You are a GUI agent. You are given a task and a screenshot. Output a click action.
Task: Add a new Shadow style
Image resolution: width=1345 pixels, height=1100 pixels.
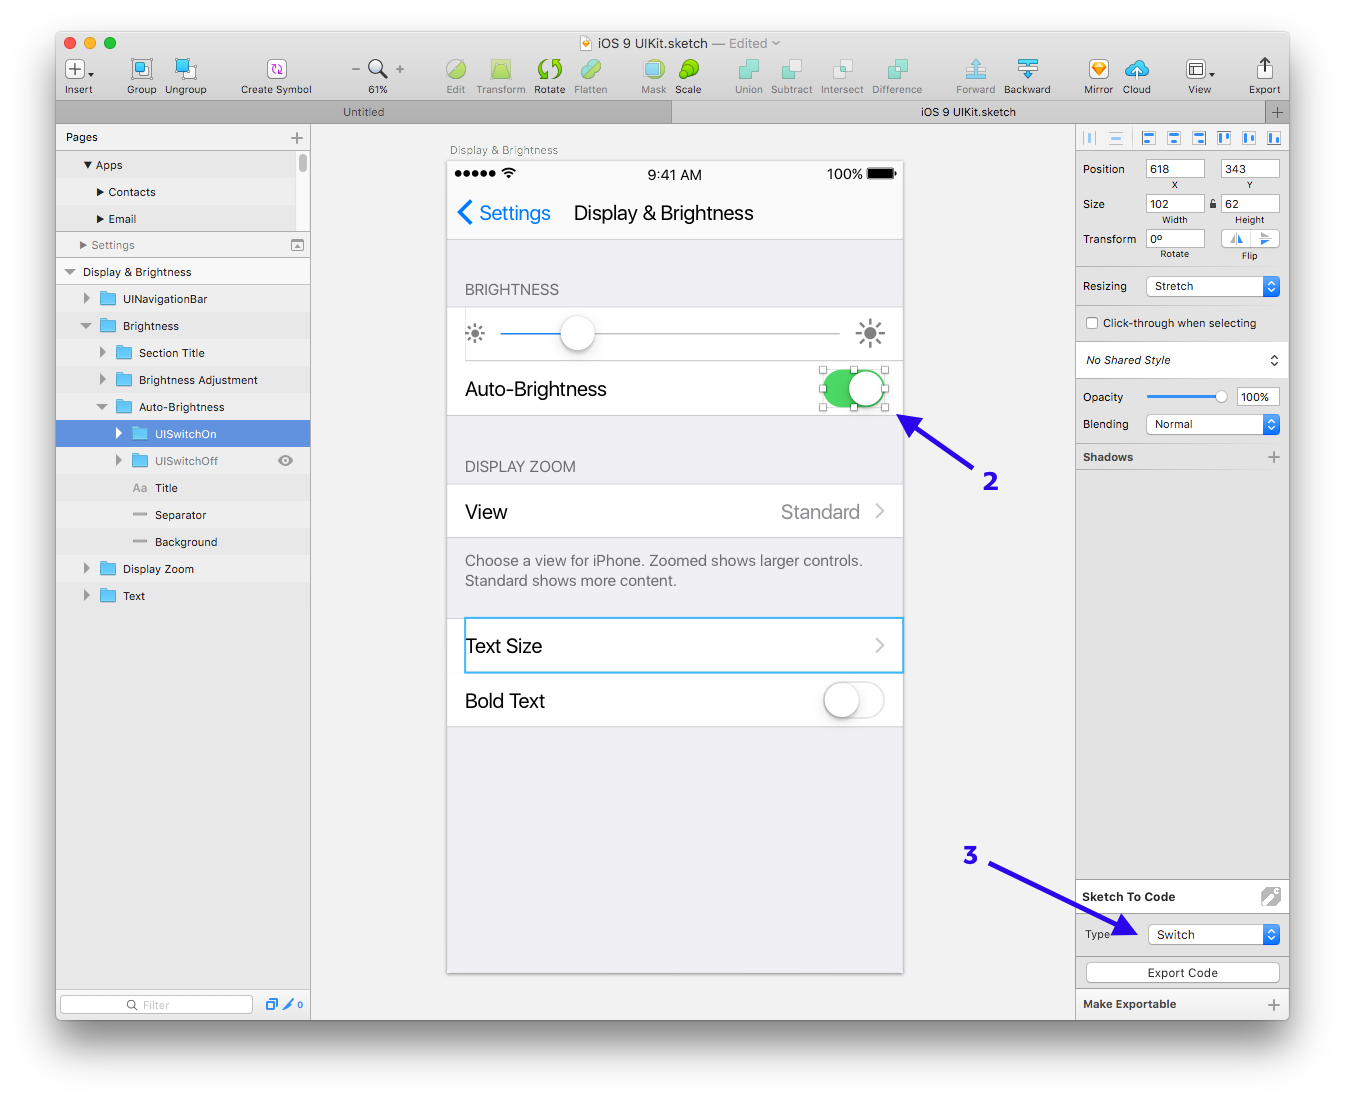pos(1274,456)
